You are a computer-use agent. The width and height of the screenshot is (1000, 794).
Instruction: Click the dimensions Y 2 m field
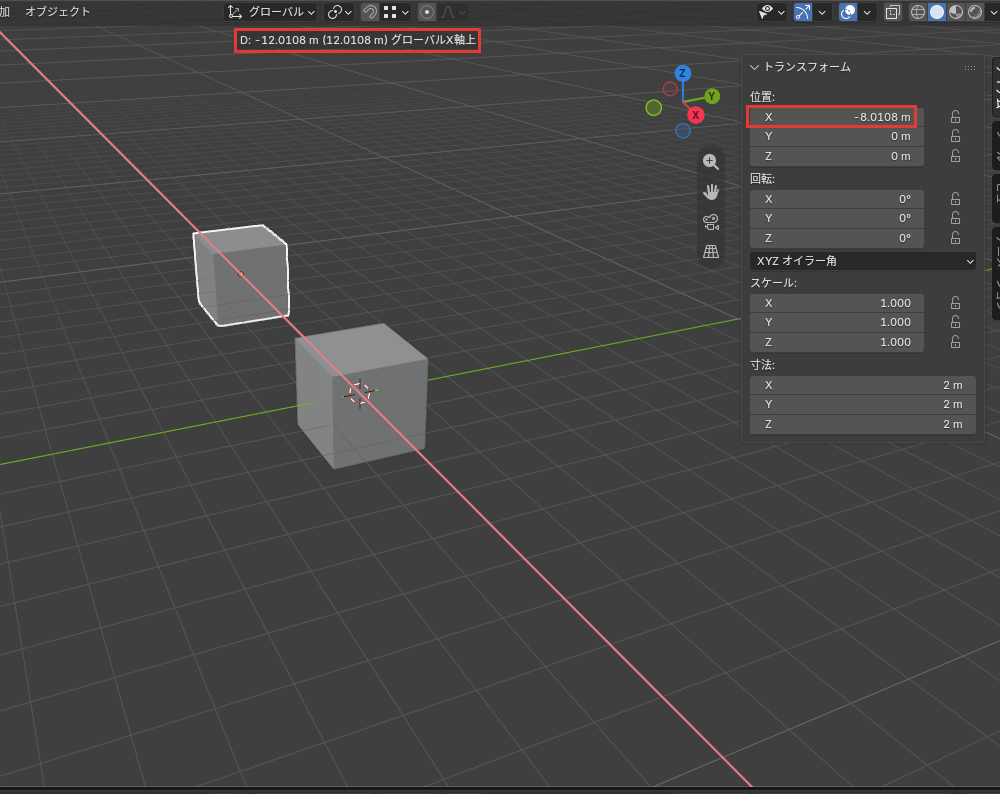point(863,404)
